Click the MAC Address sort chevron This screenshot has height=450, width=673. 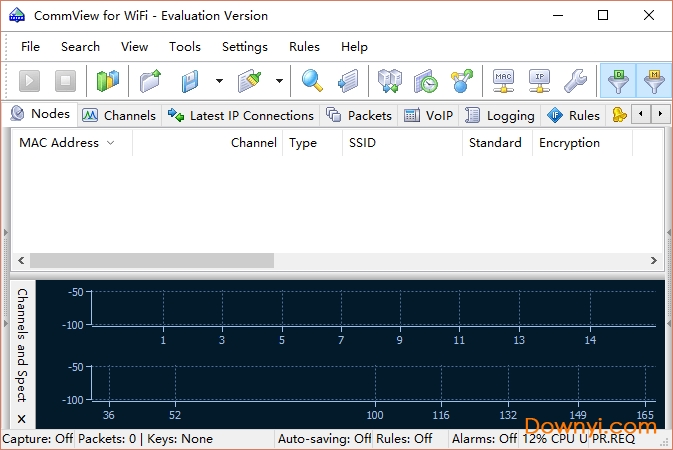(x=110, y=143)
